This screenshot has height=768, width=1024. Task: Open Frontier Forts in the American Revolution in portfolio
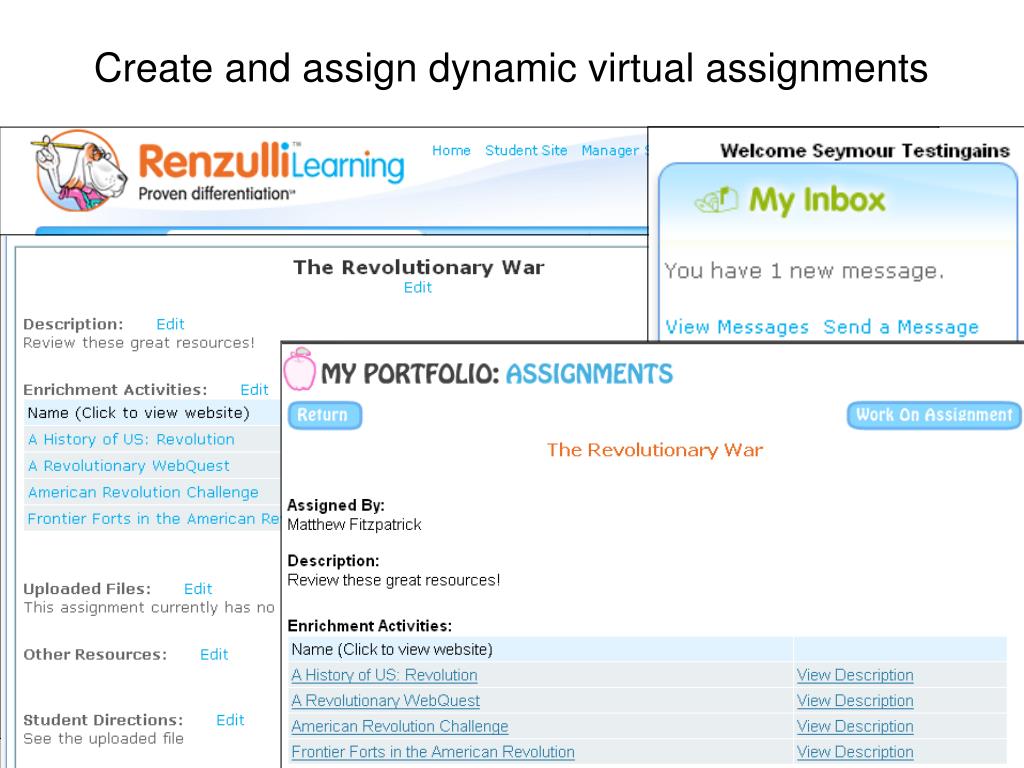pos(433,752)
